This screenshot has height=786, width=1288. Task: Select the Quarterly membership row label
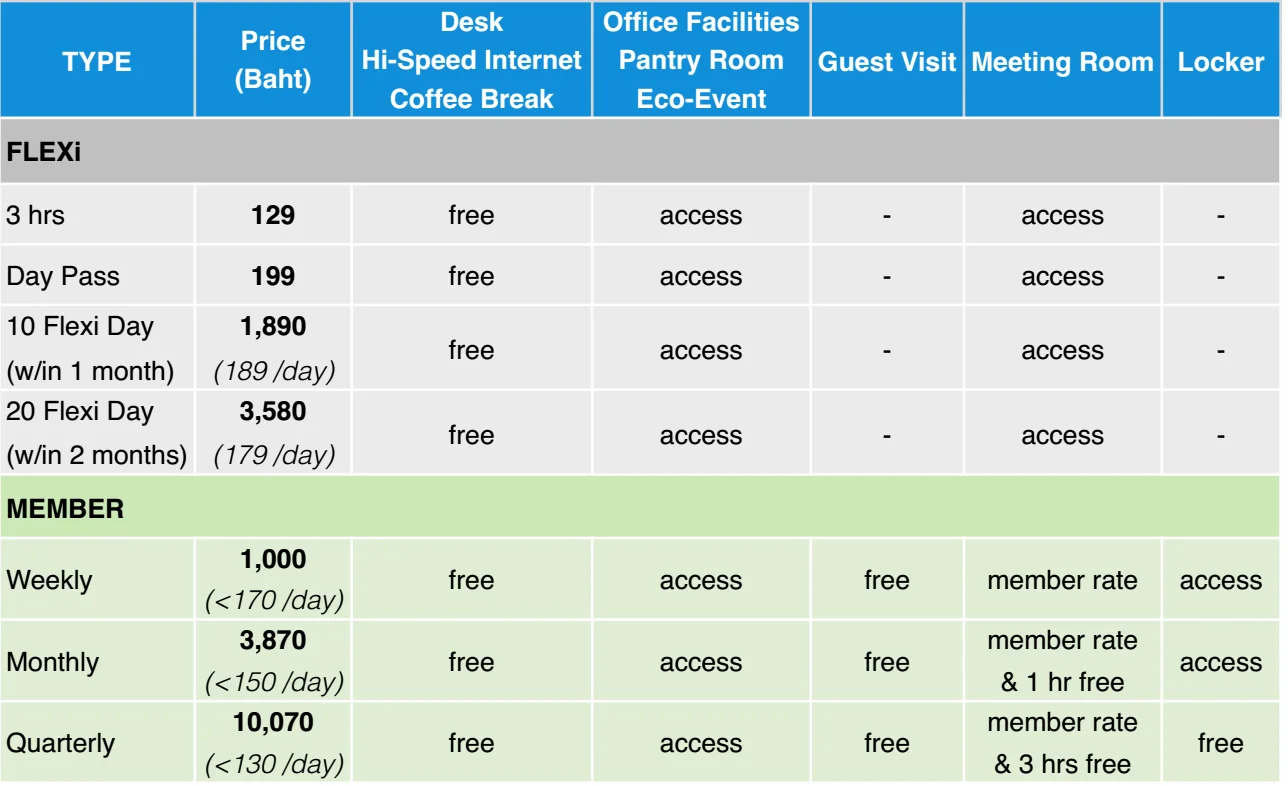tap(60, 743)
